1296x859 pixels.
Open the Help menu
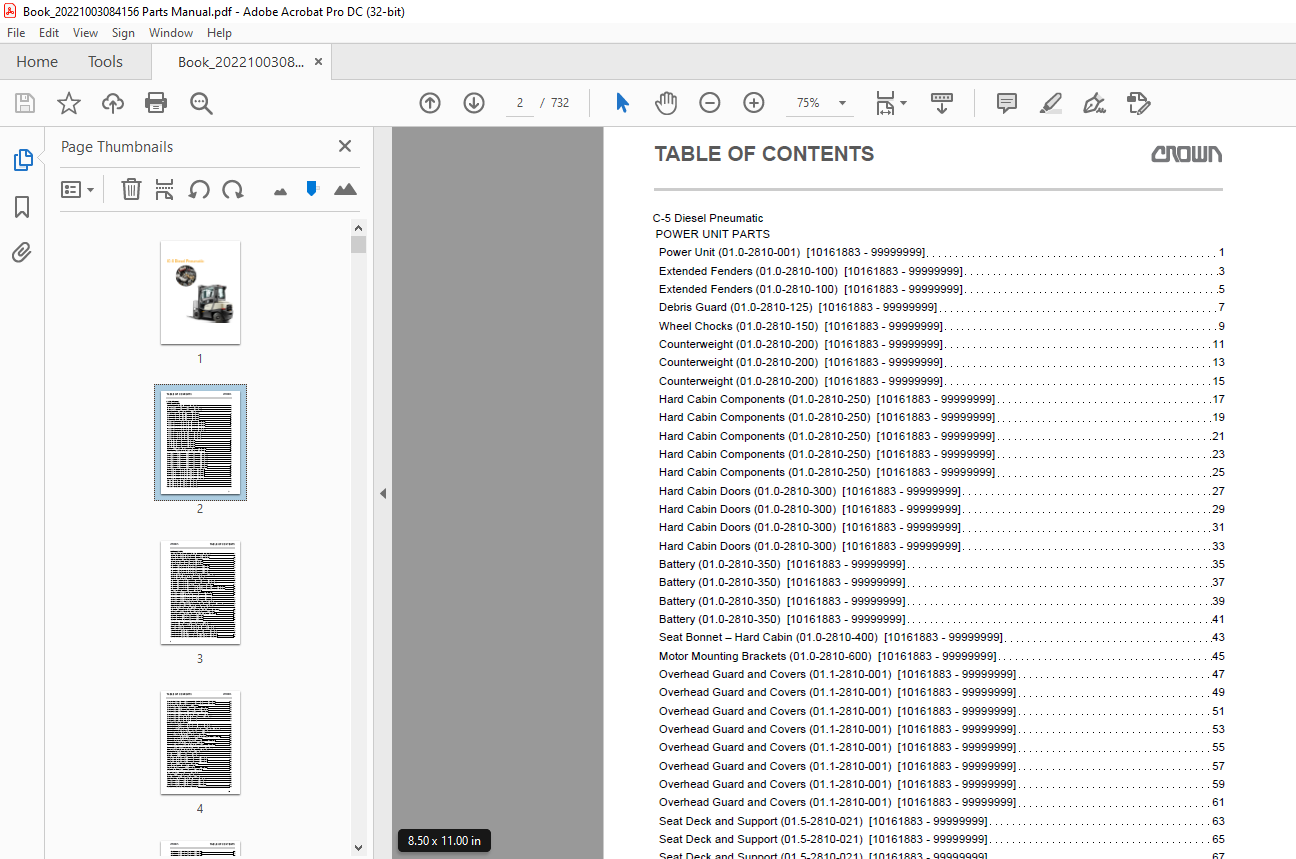219,33
